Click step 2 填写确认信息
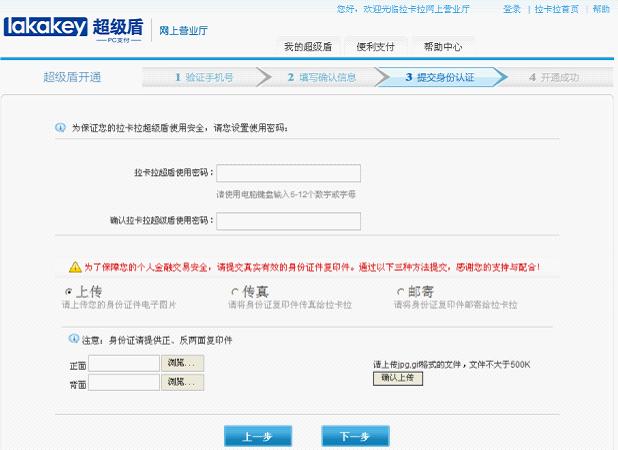Image resolution: width=618 pixels, height=450 pixels. coord(322,77)
